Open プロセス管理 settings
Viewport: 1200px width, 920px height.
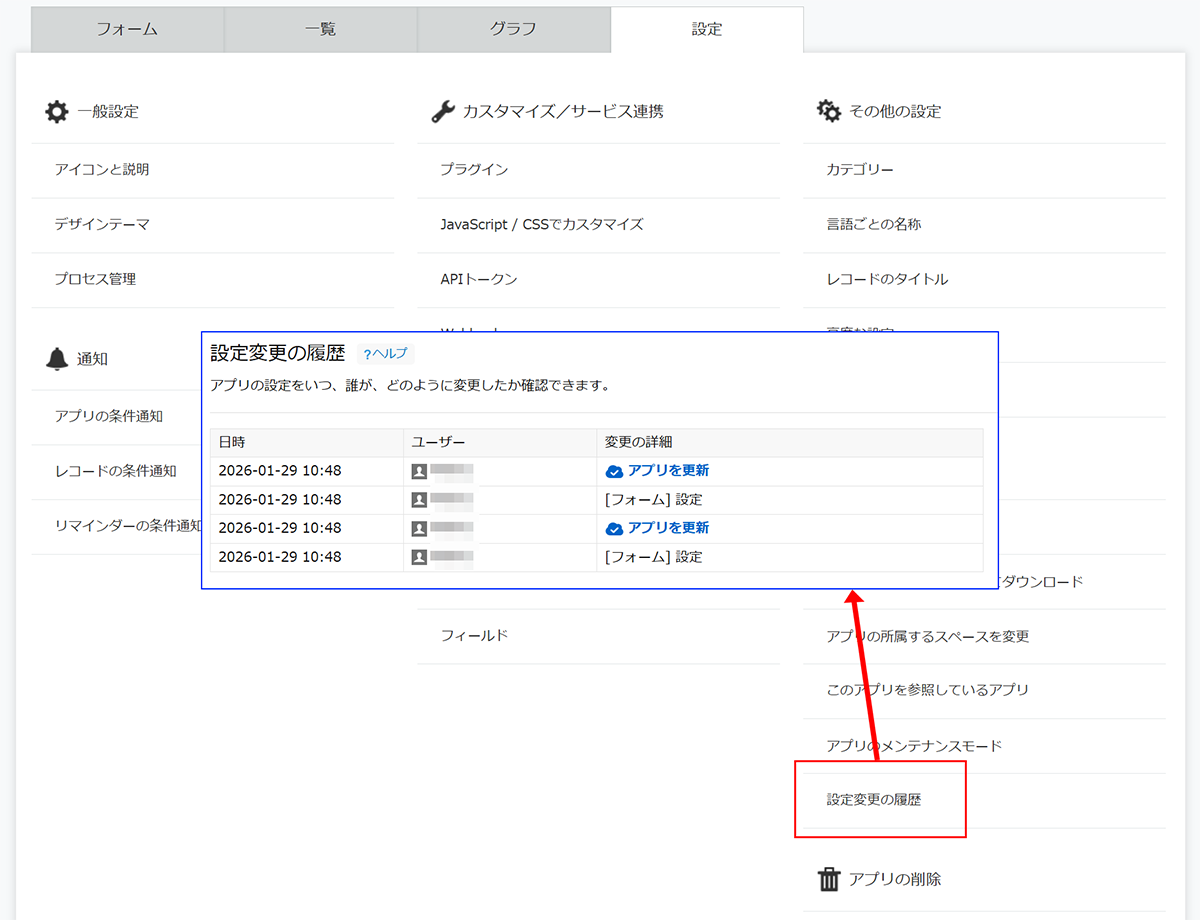point(96,279)
